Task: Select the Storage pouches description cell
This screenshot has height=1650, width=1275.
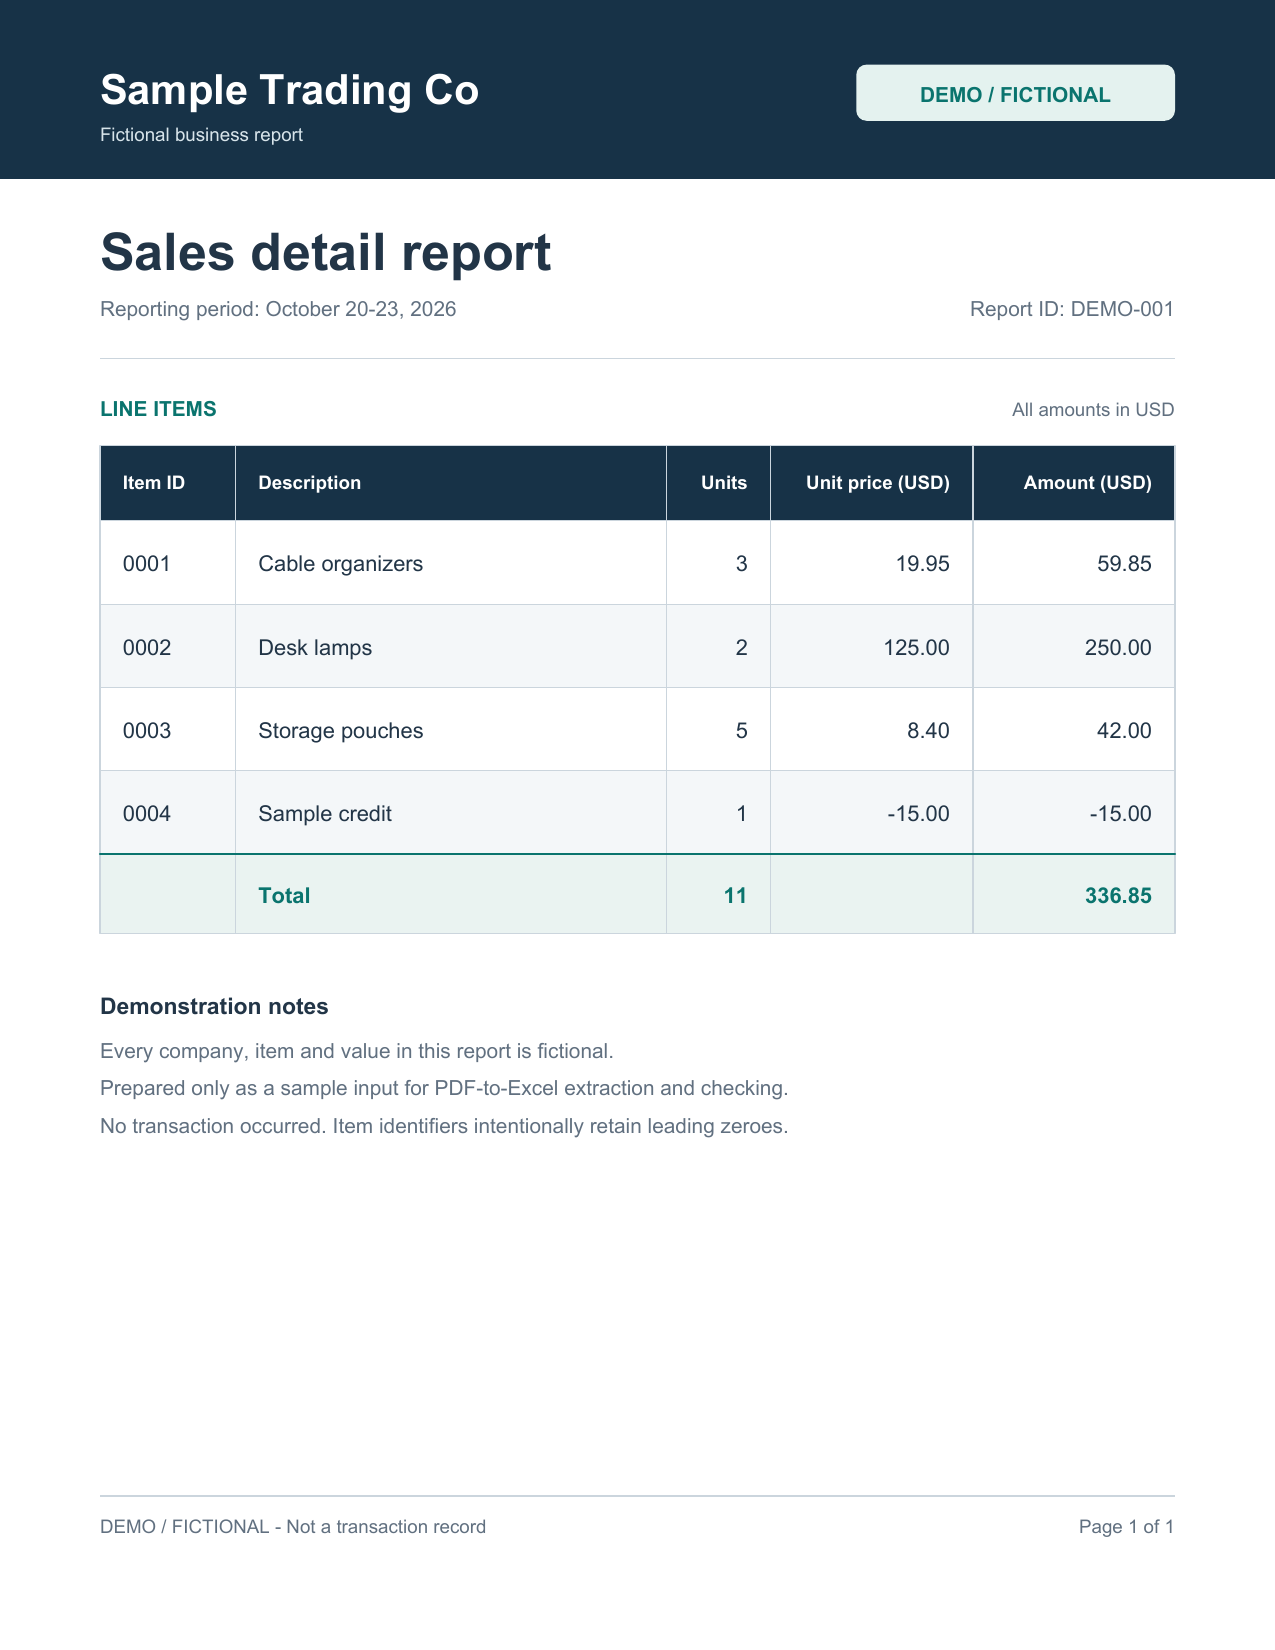Action: coord(451,730)
